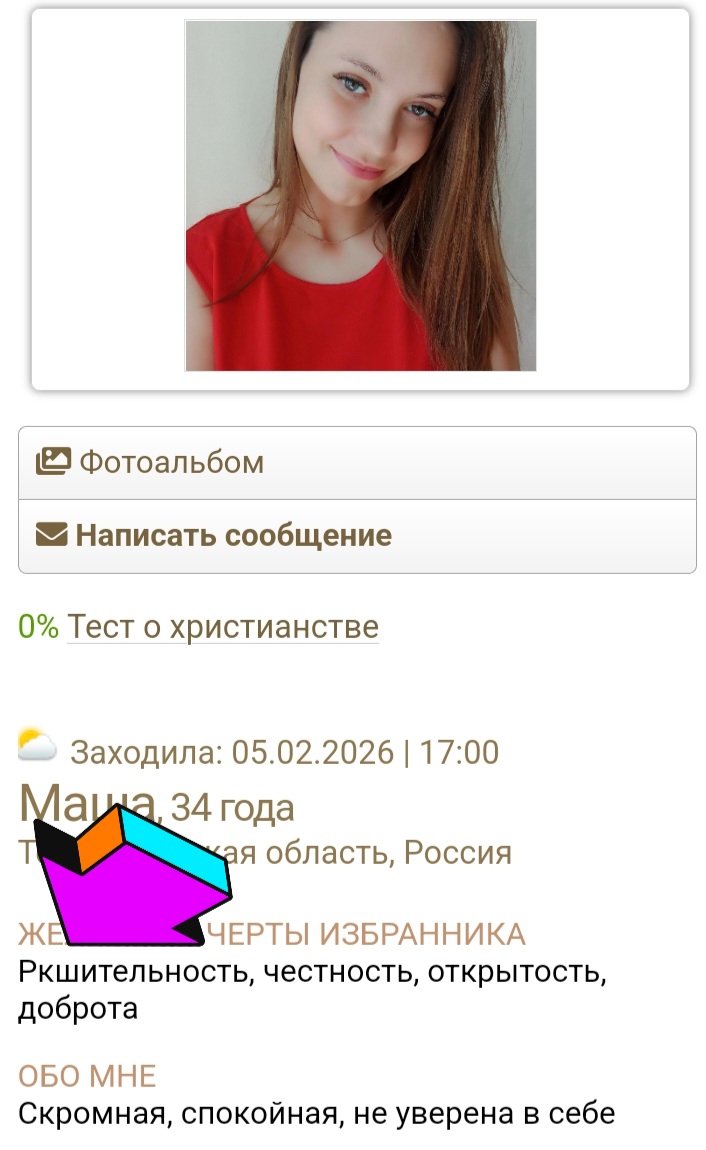Open the Фотоальбом button
The image size is (706, 1150).
pos(357,463)
